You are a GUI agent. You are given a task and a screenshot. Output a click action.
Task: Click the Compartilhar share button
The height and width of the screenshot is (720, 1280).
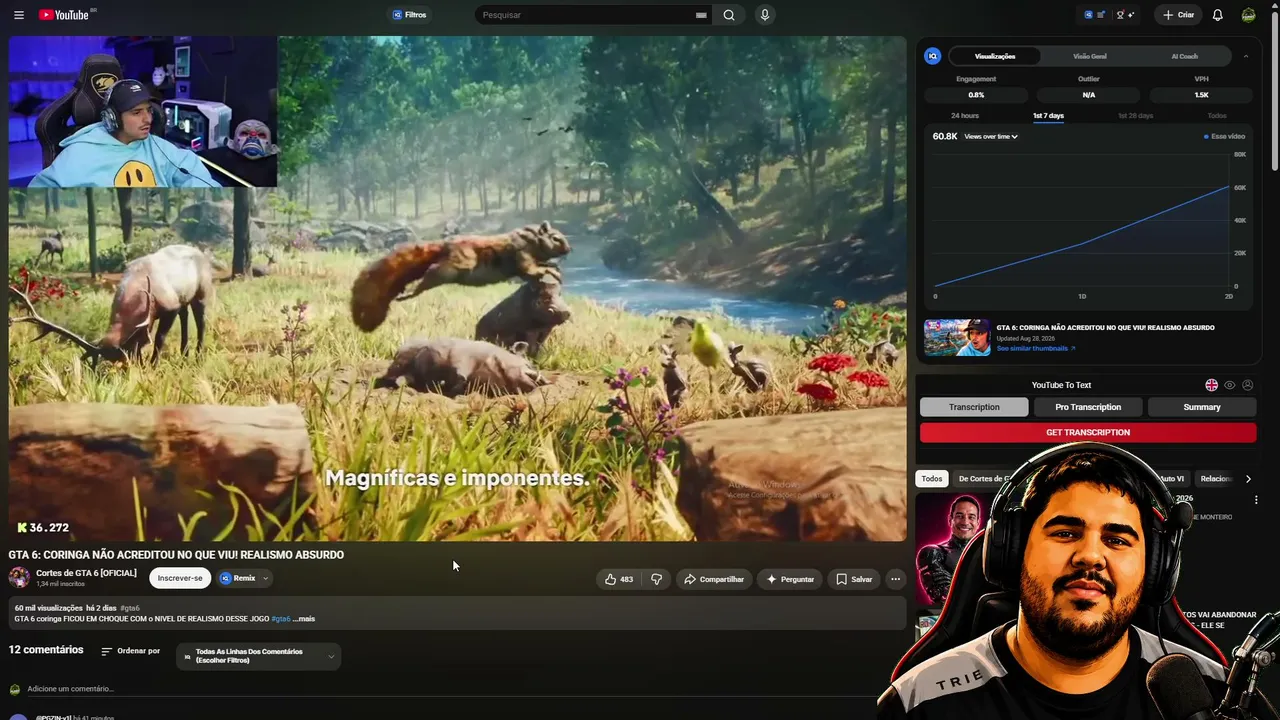pyautogui.click(x=714, y=579)
